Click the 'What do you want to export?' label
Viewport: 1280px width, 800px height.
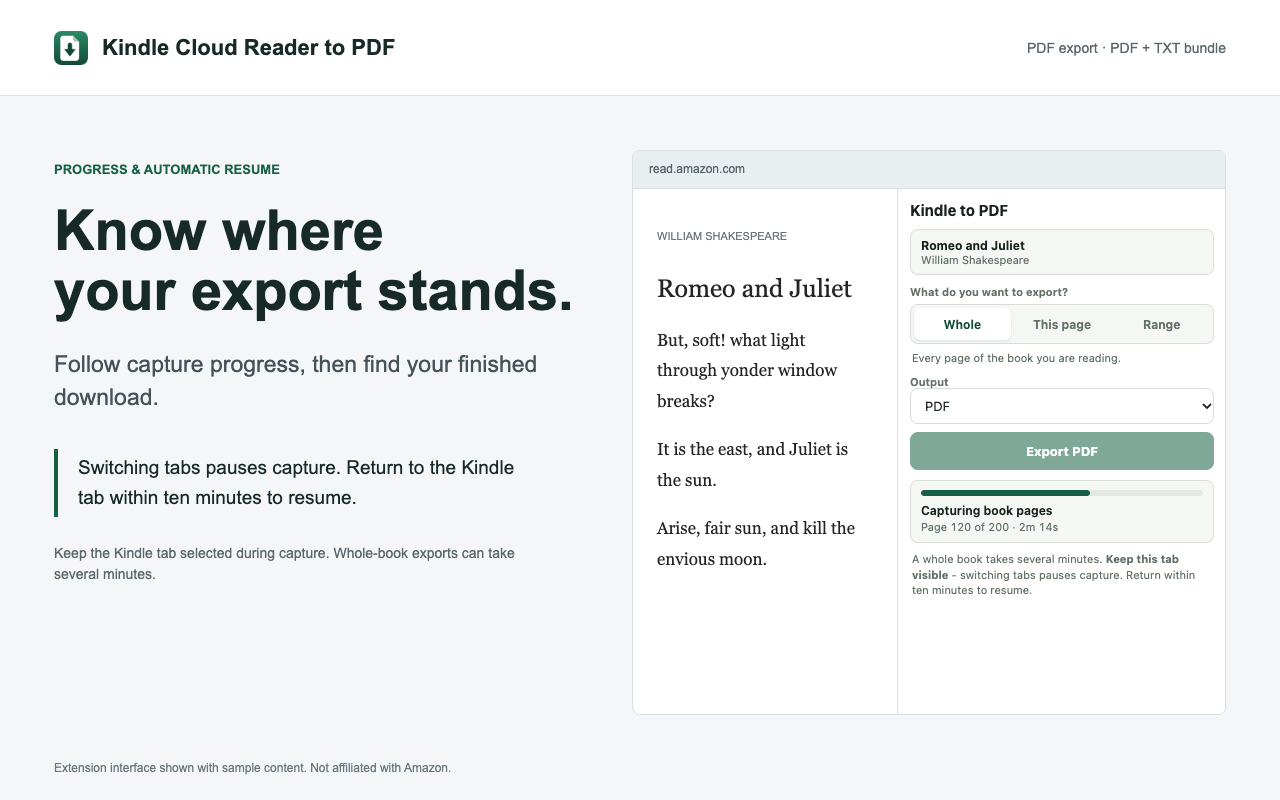[x=989, y=293]
